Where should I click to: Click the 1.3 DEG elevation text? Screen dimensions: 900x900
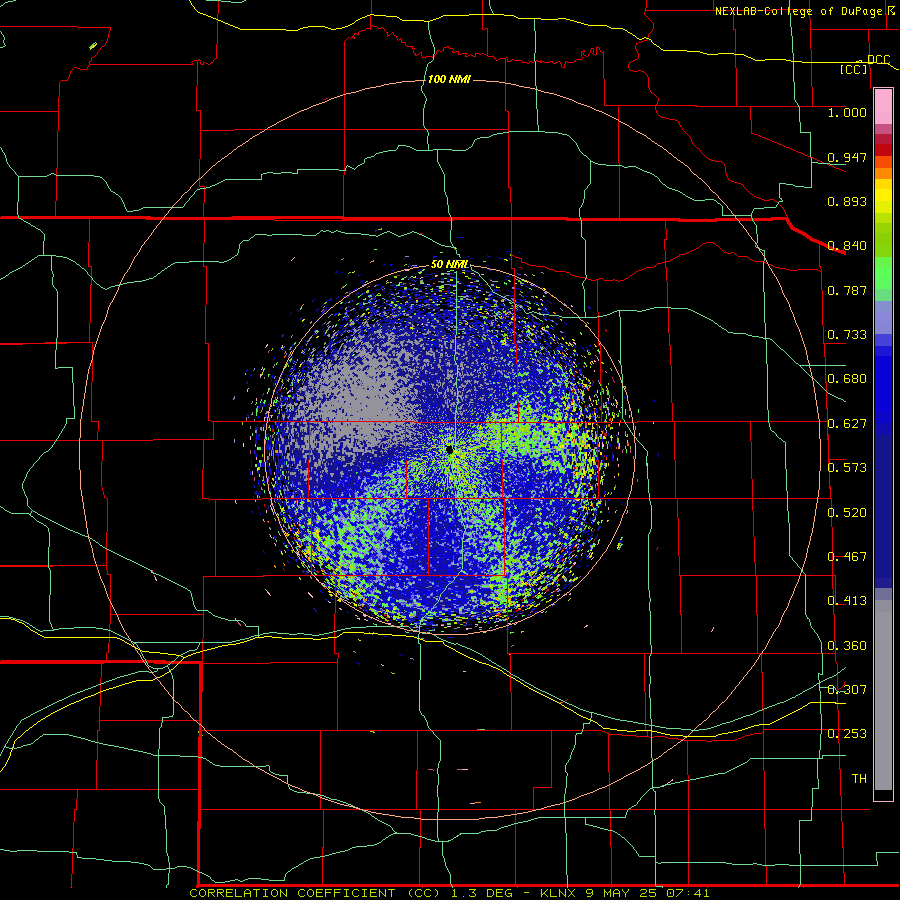(x=481, y=893)
